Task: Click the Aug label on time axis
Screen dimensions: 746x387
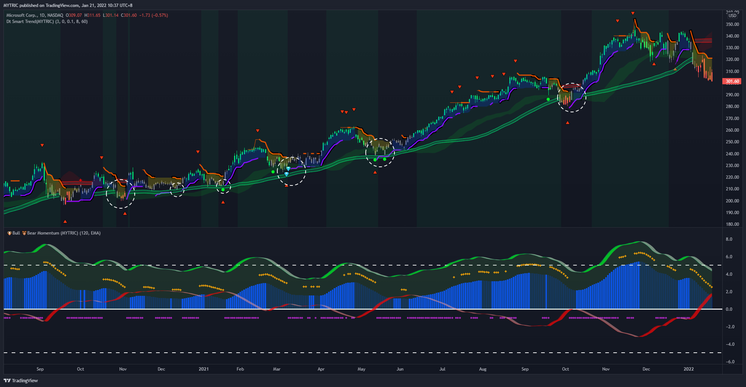Action: pyautogui.click(x=483, y=369)
